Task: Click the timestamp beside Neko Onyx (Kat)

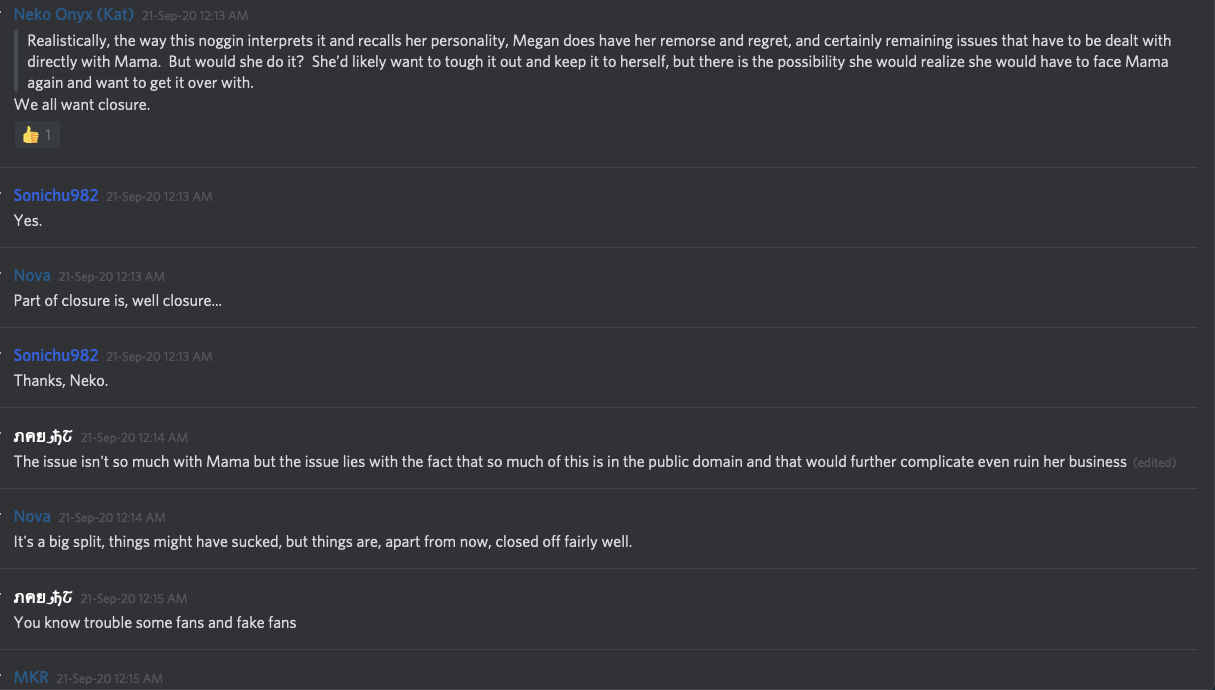Action: pyautogui.click(x=195, y=16)
